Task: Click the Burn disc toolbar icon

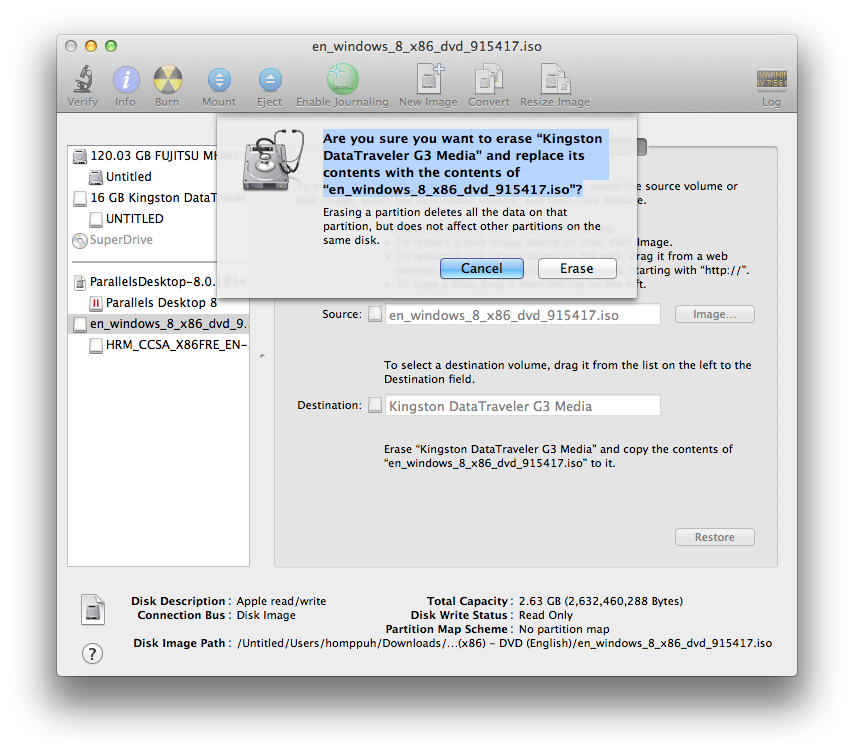Action: (x=167, y=80)
